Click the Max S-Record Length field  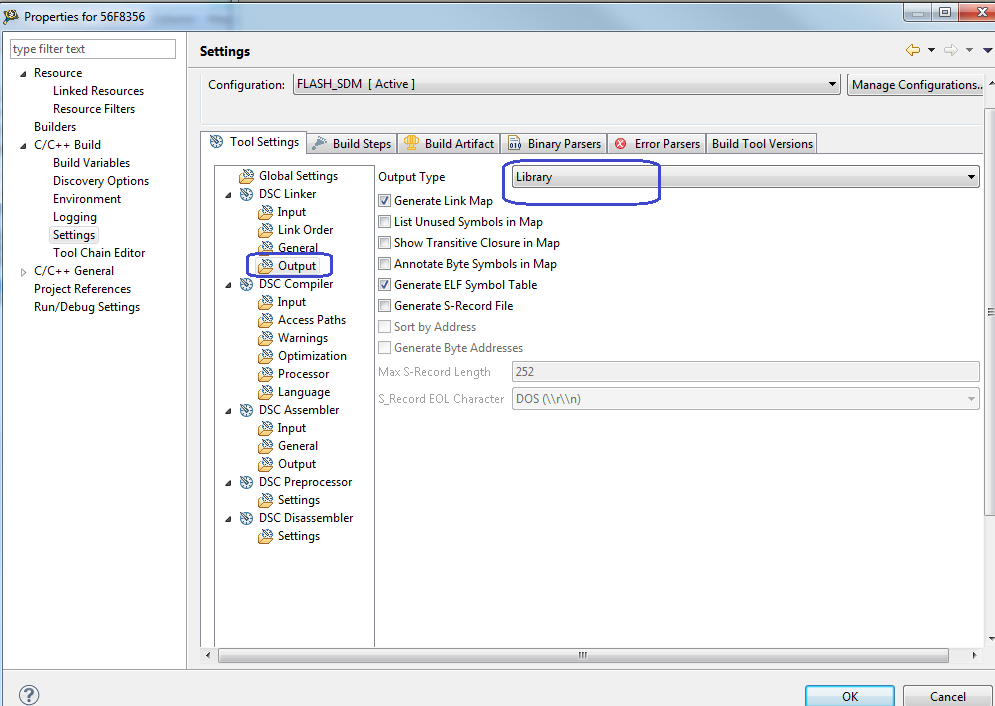[x=746, y=372]
